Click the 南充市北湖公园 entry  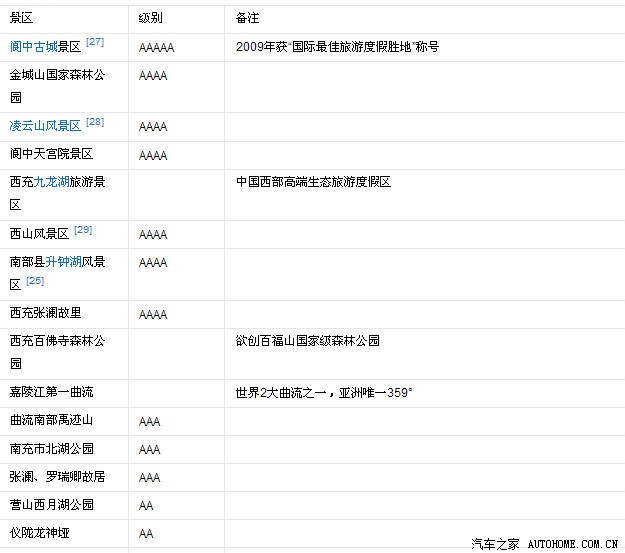pos(51,449)
